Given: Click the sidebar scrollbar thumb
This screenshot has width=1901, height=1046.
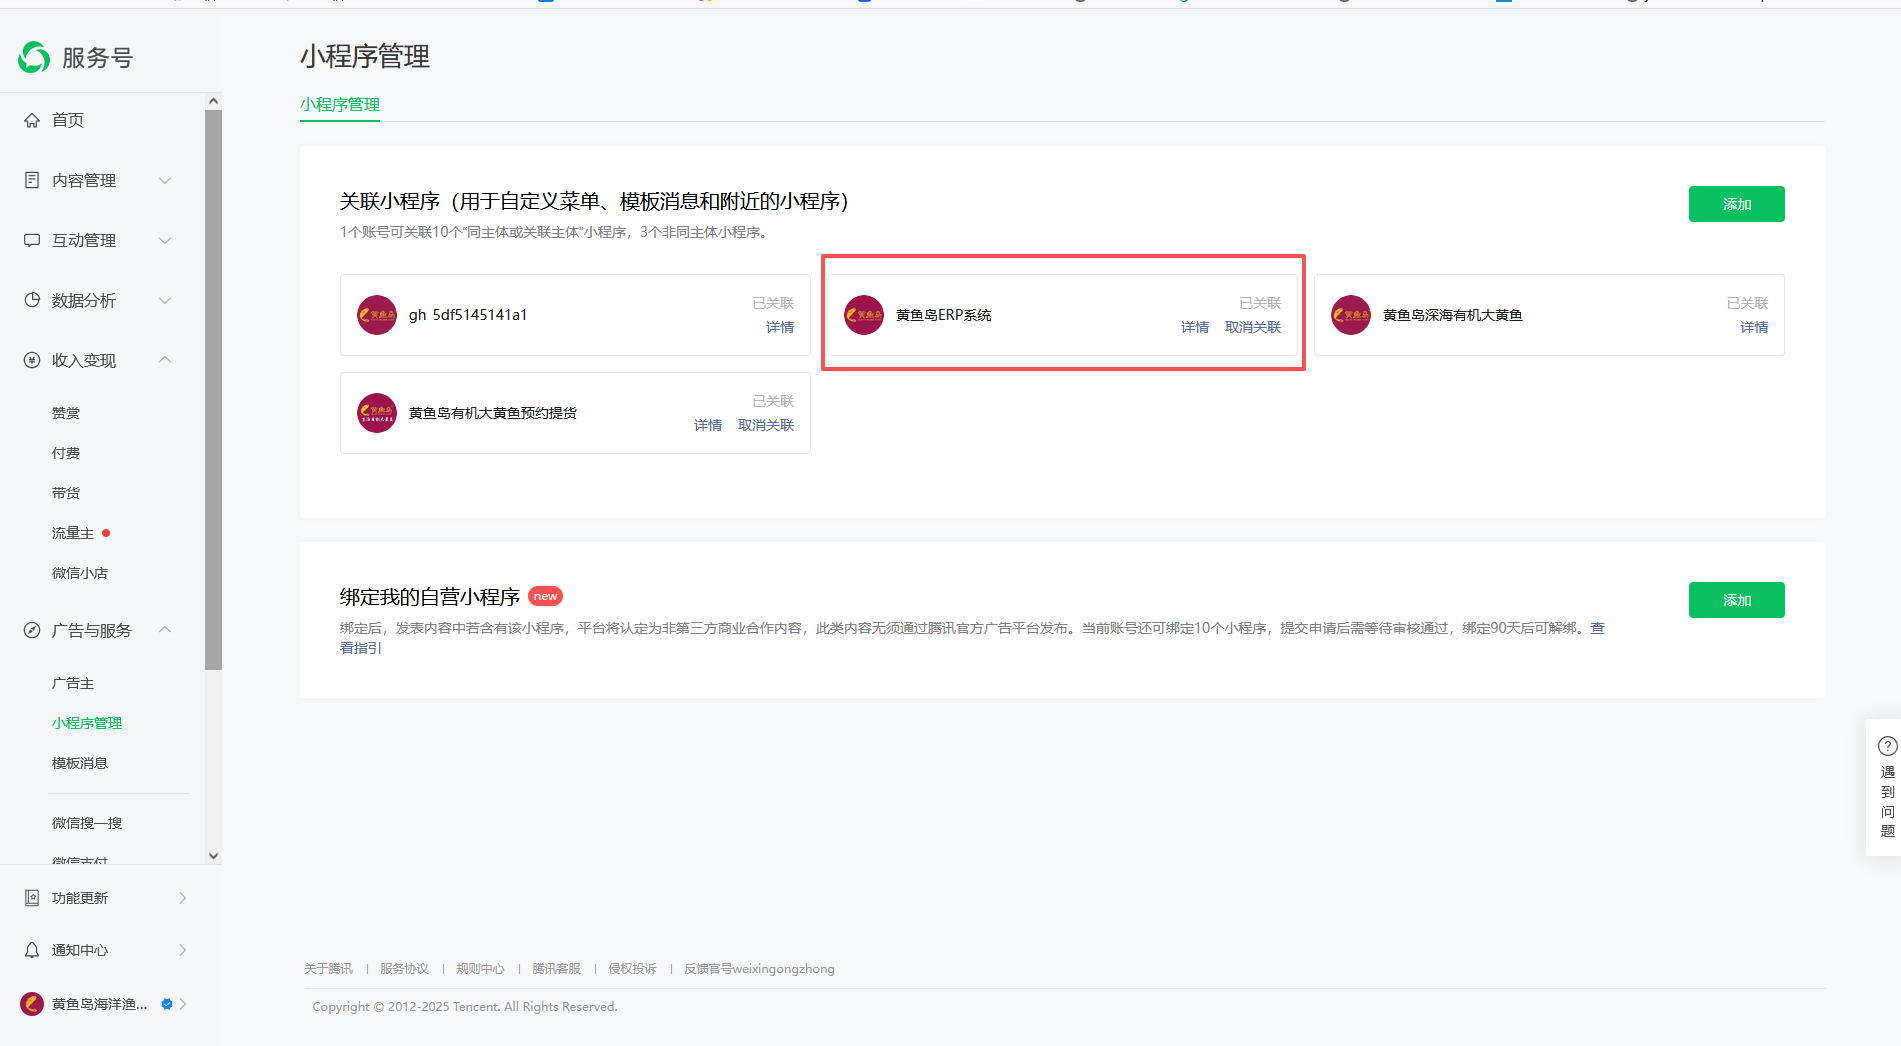Looking at the screenshot, I should pyautogui.click(x=213, y=390).
